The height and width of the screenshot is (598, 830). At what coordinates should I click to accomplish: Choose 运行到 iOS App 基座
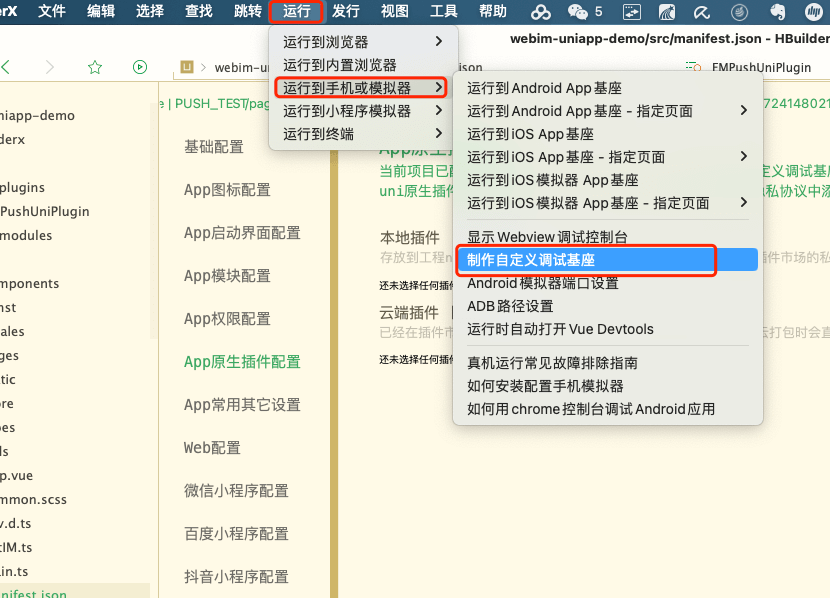[530, 134]
